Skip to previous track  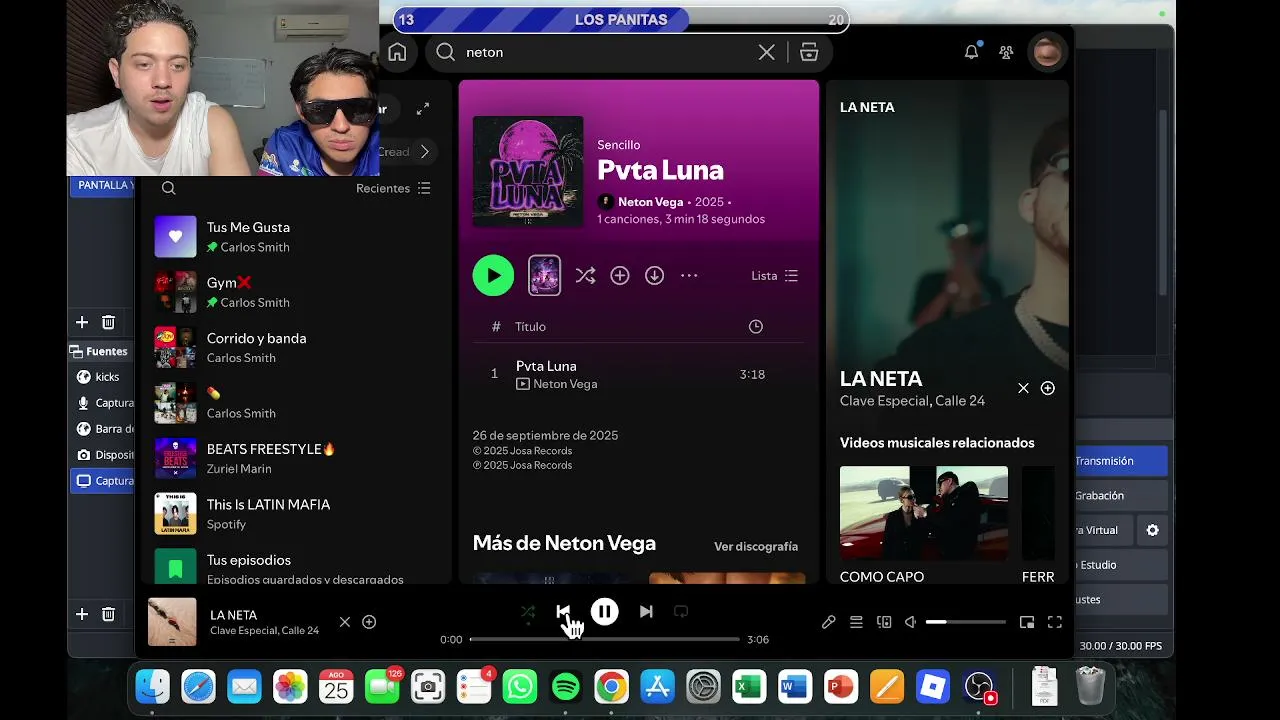(563, 611)
